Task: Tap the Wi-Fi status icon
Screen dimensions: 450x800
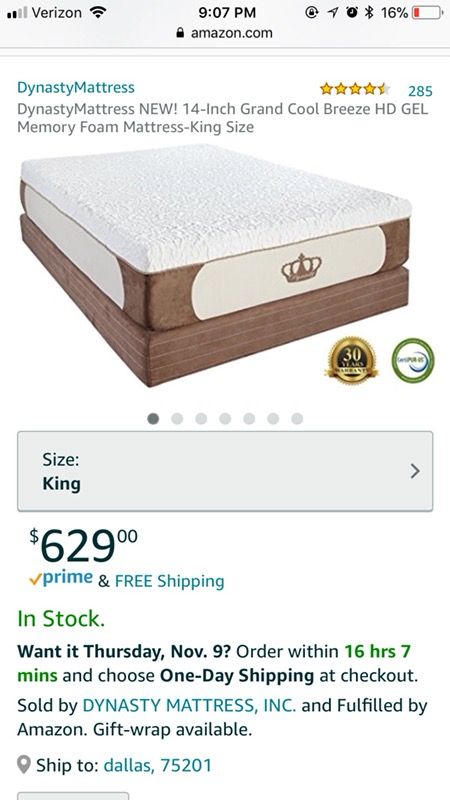Action: [x=97, y=12]
